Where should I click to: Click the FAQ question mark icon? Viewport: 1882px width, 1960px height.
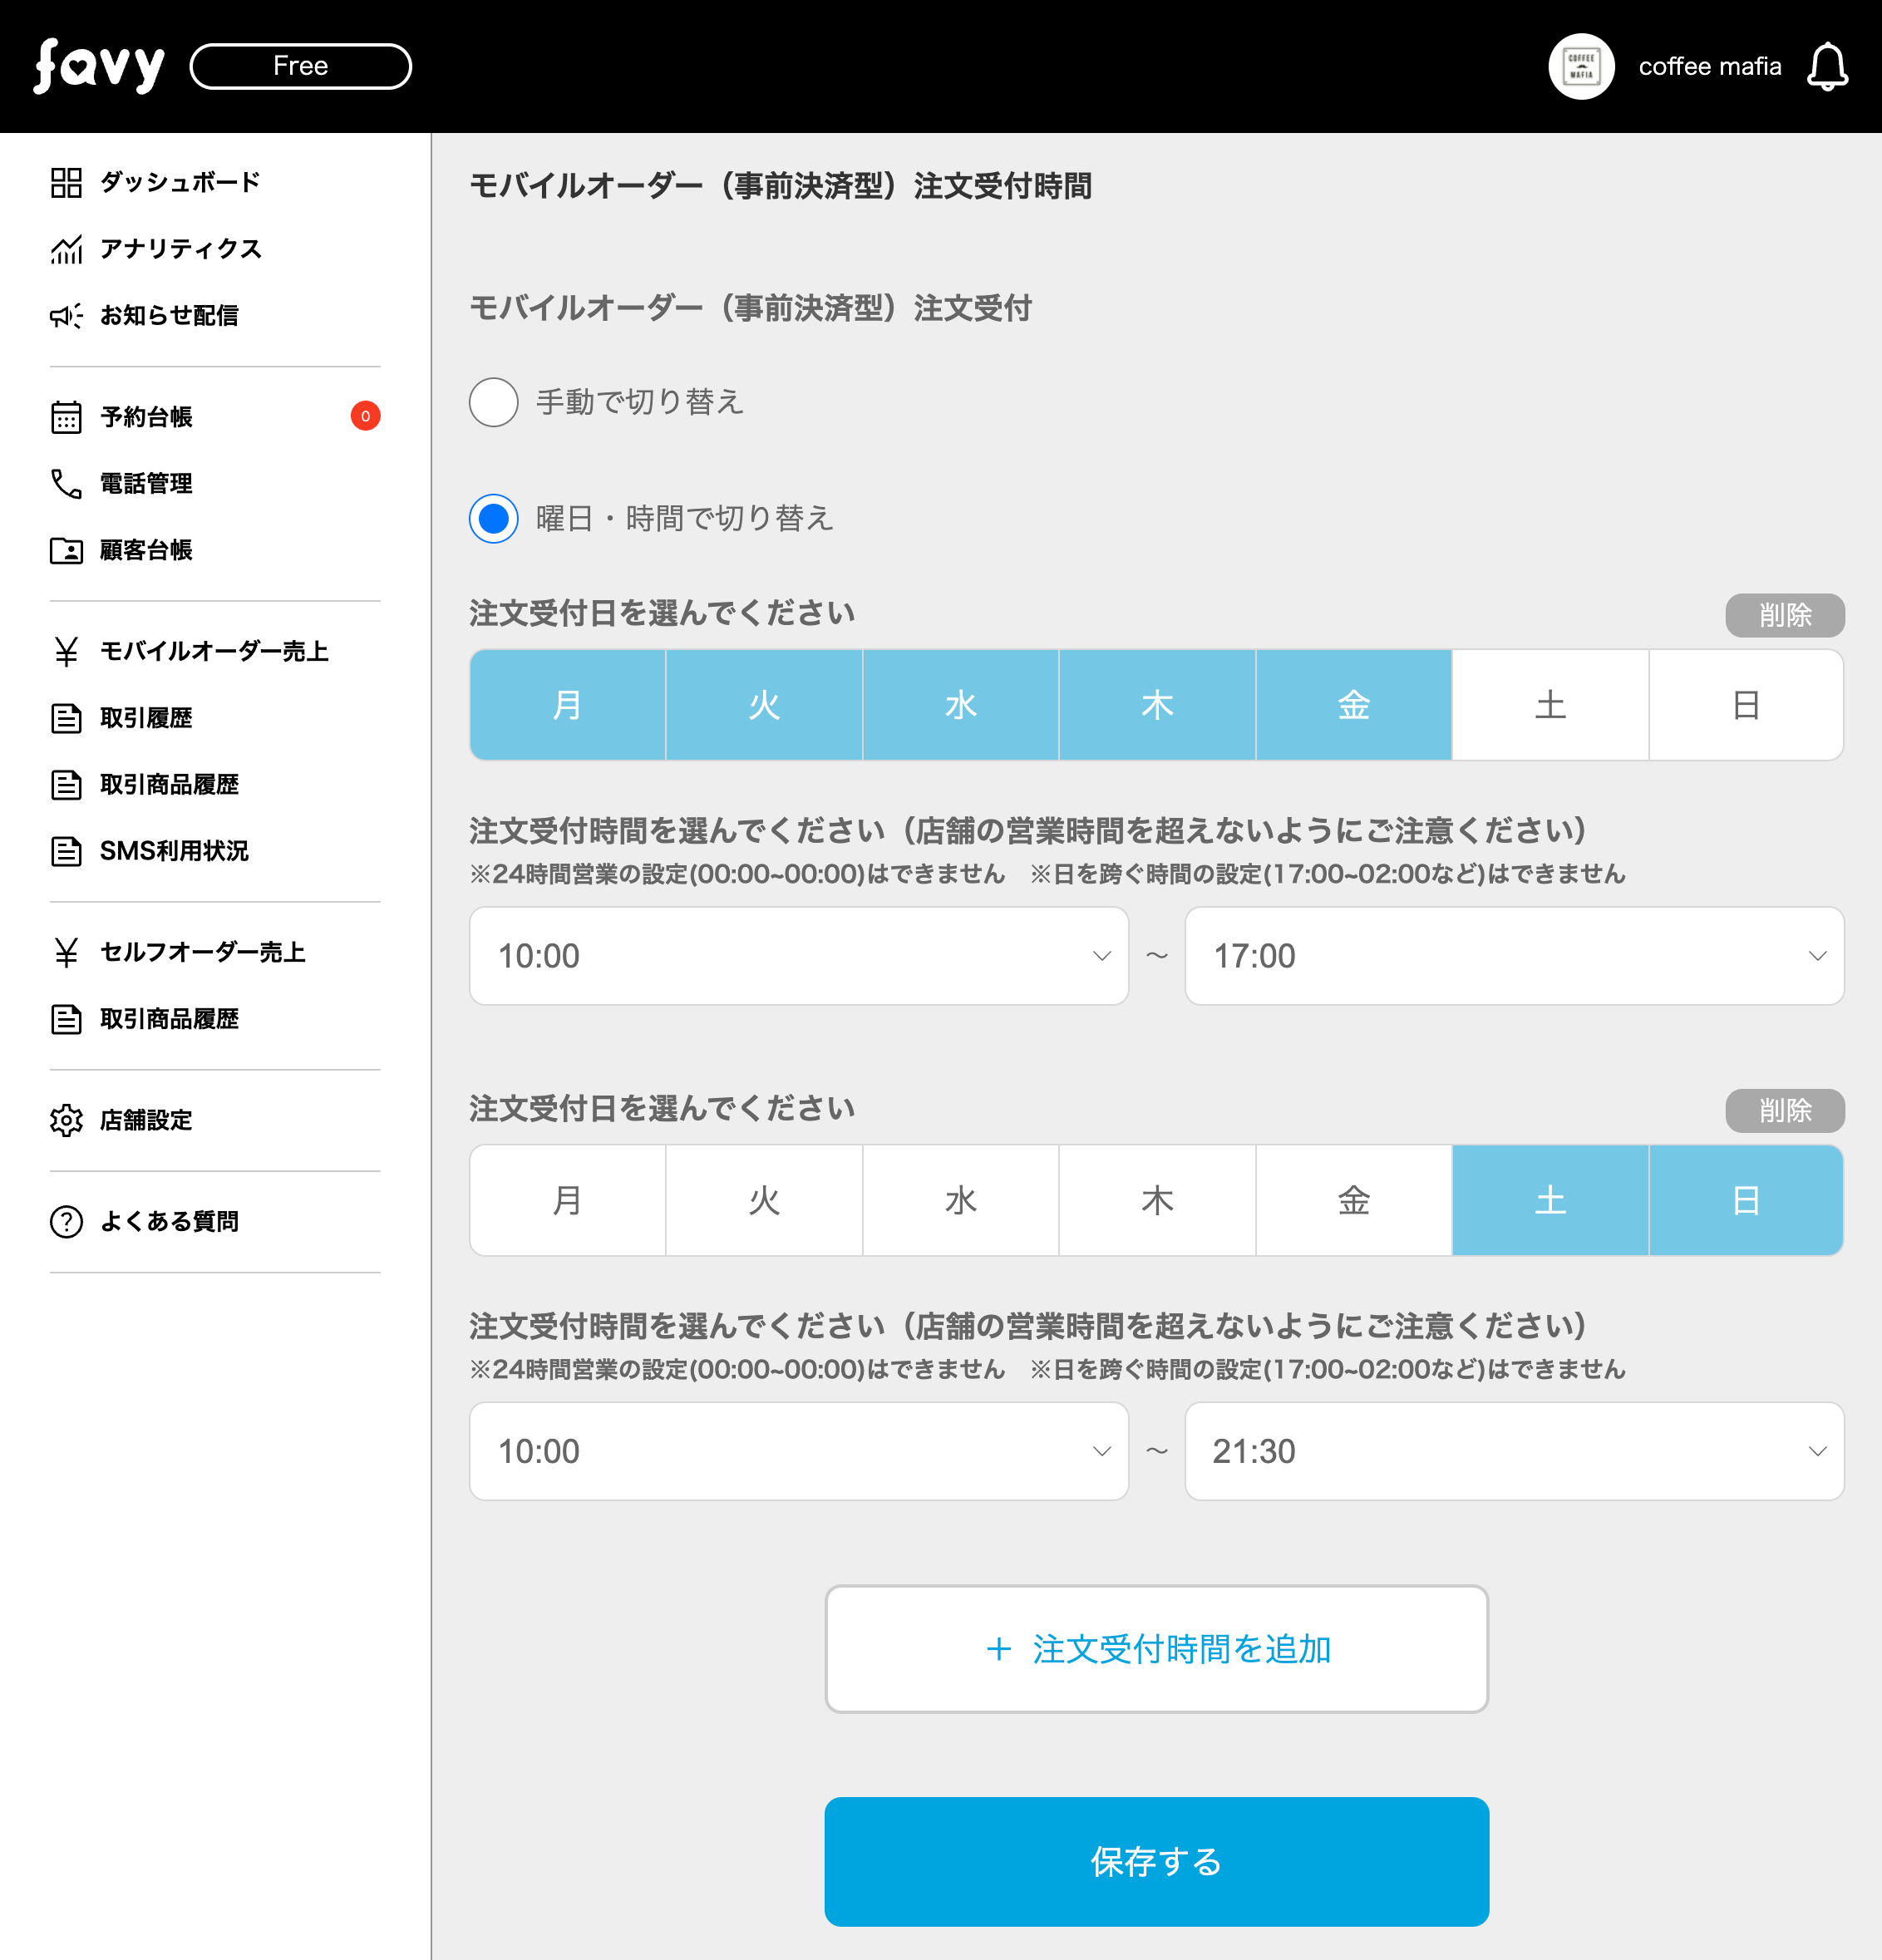(66, 1221)
